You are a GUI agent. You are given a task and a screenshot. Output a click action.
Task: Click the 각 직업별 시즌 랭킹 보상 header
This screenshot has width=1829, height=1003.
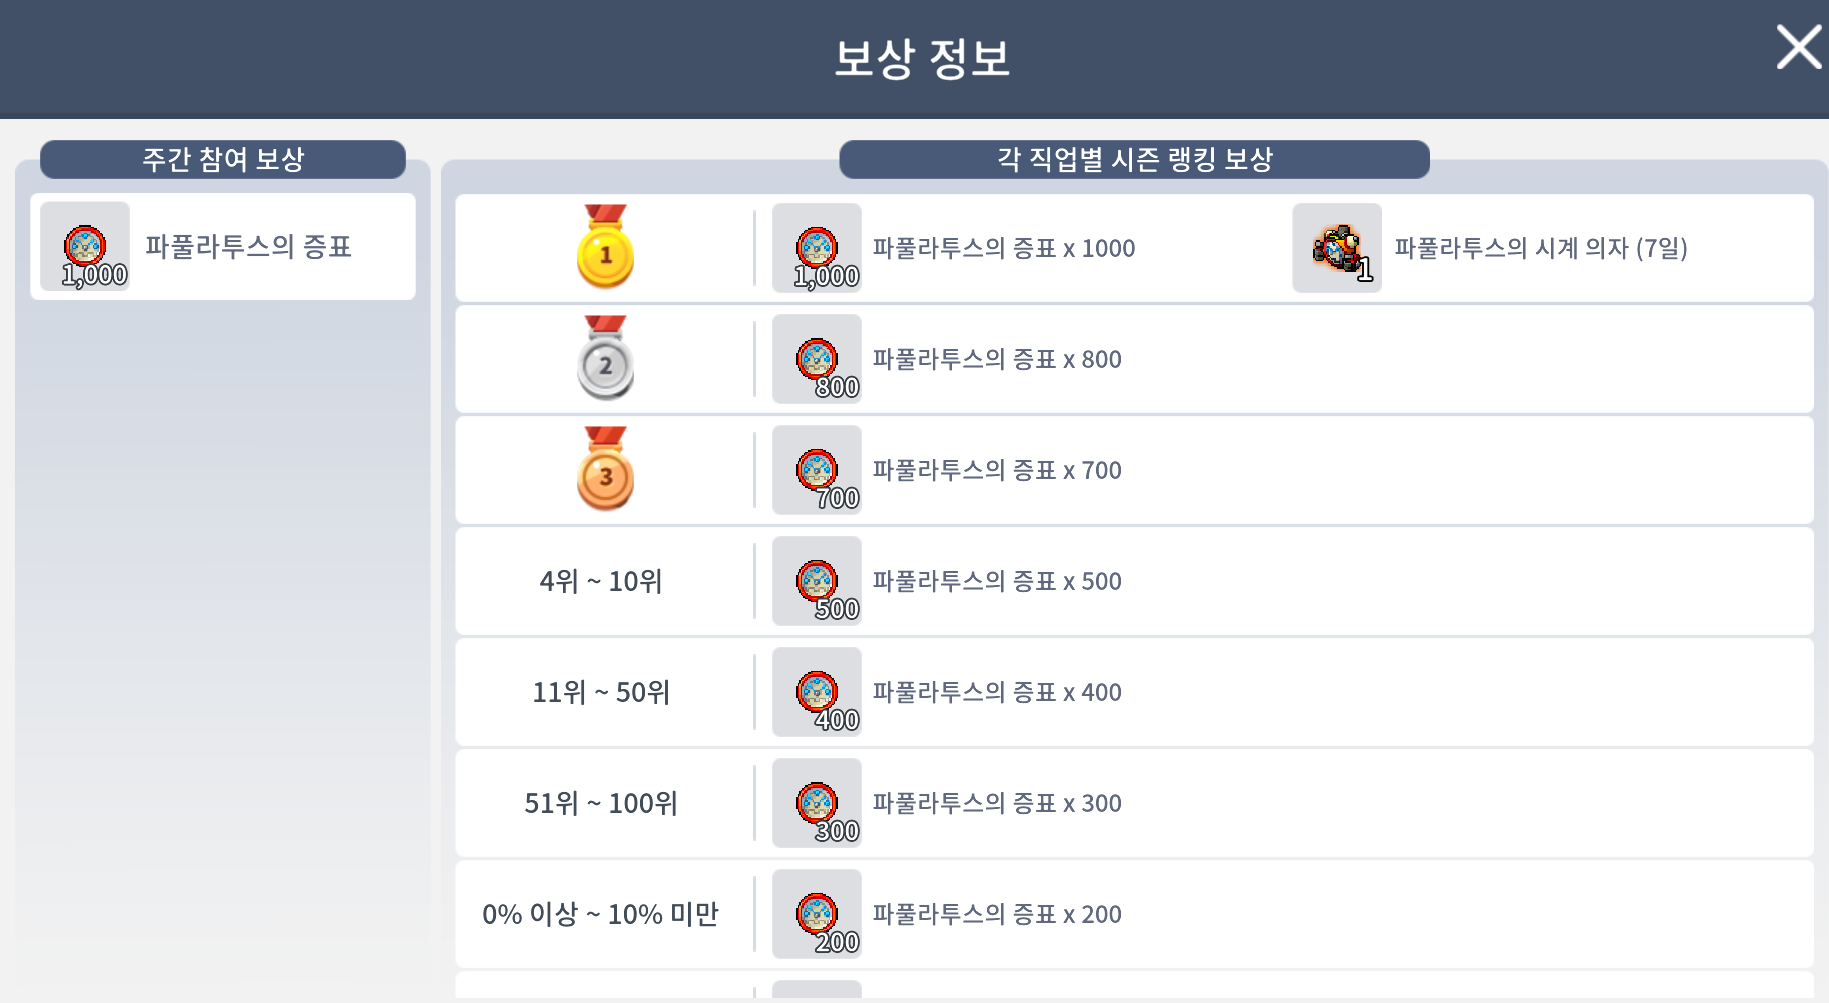tap(1134, 159)
